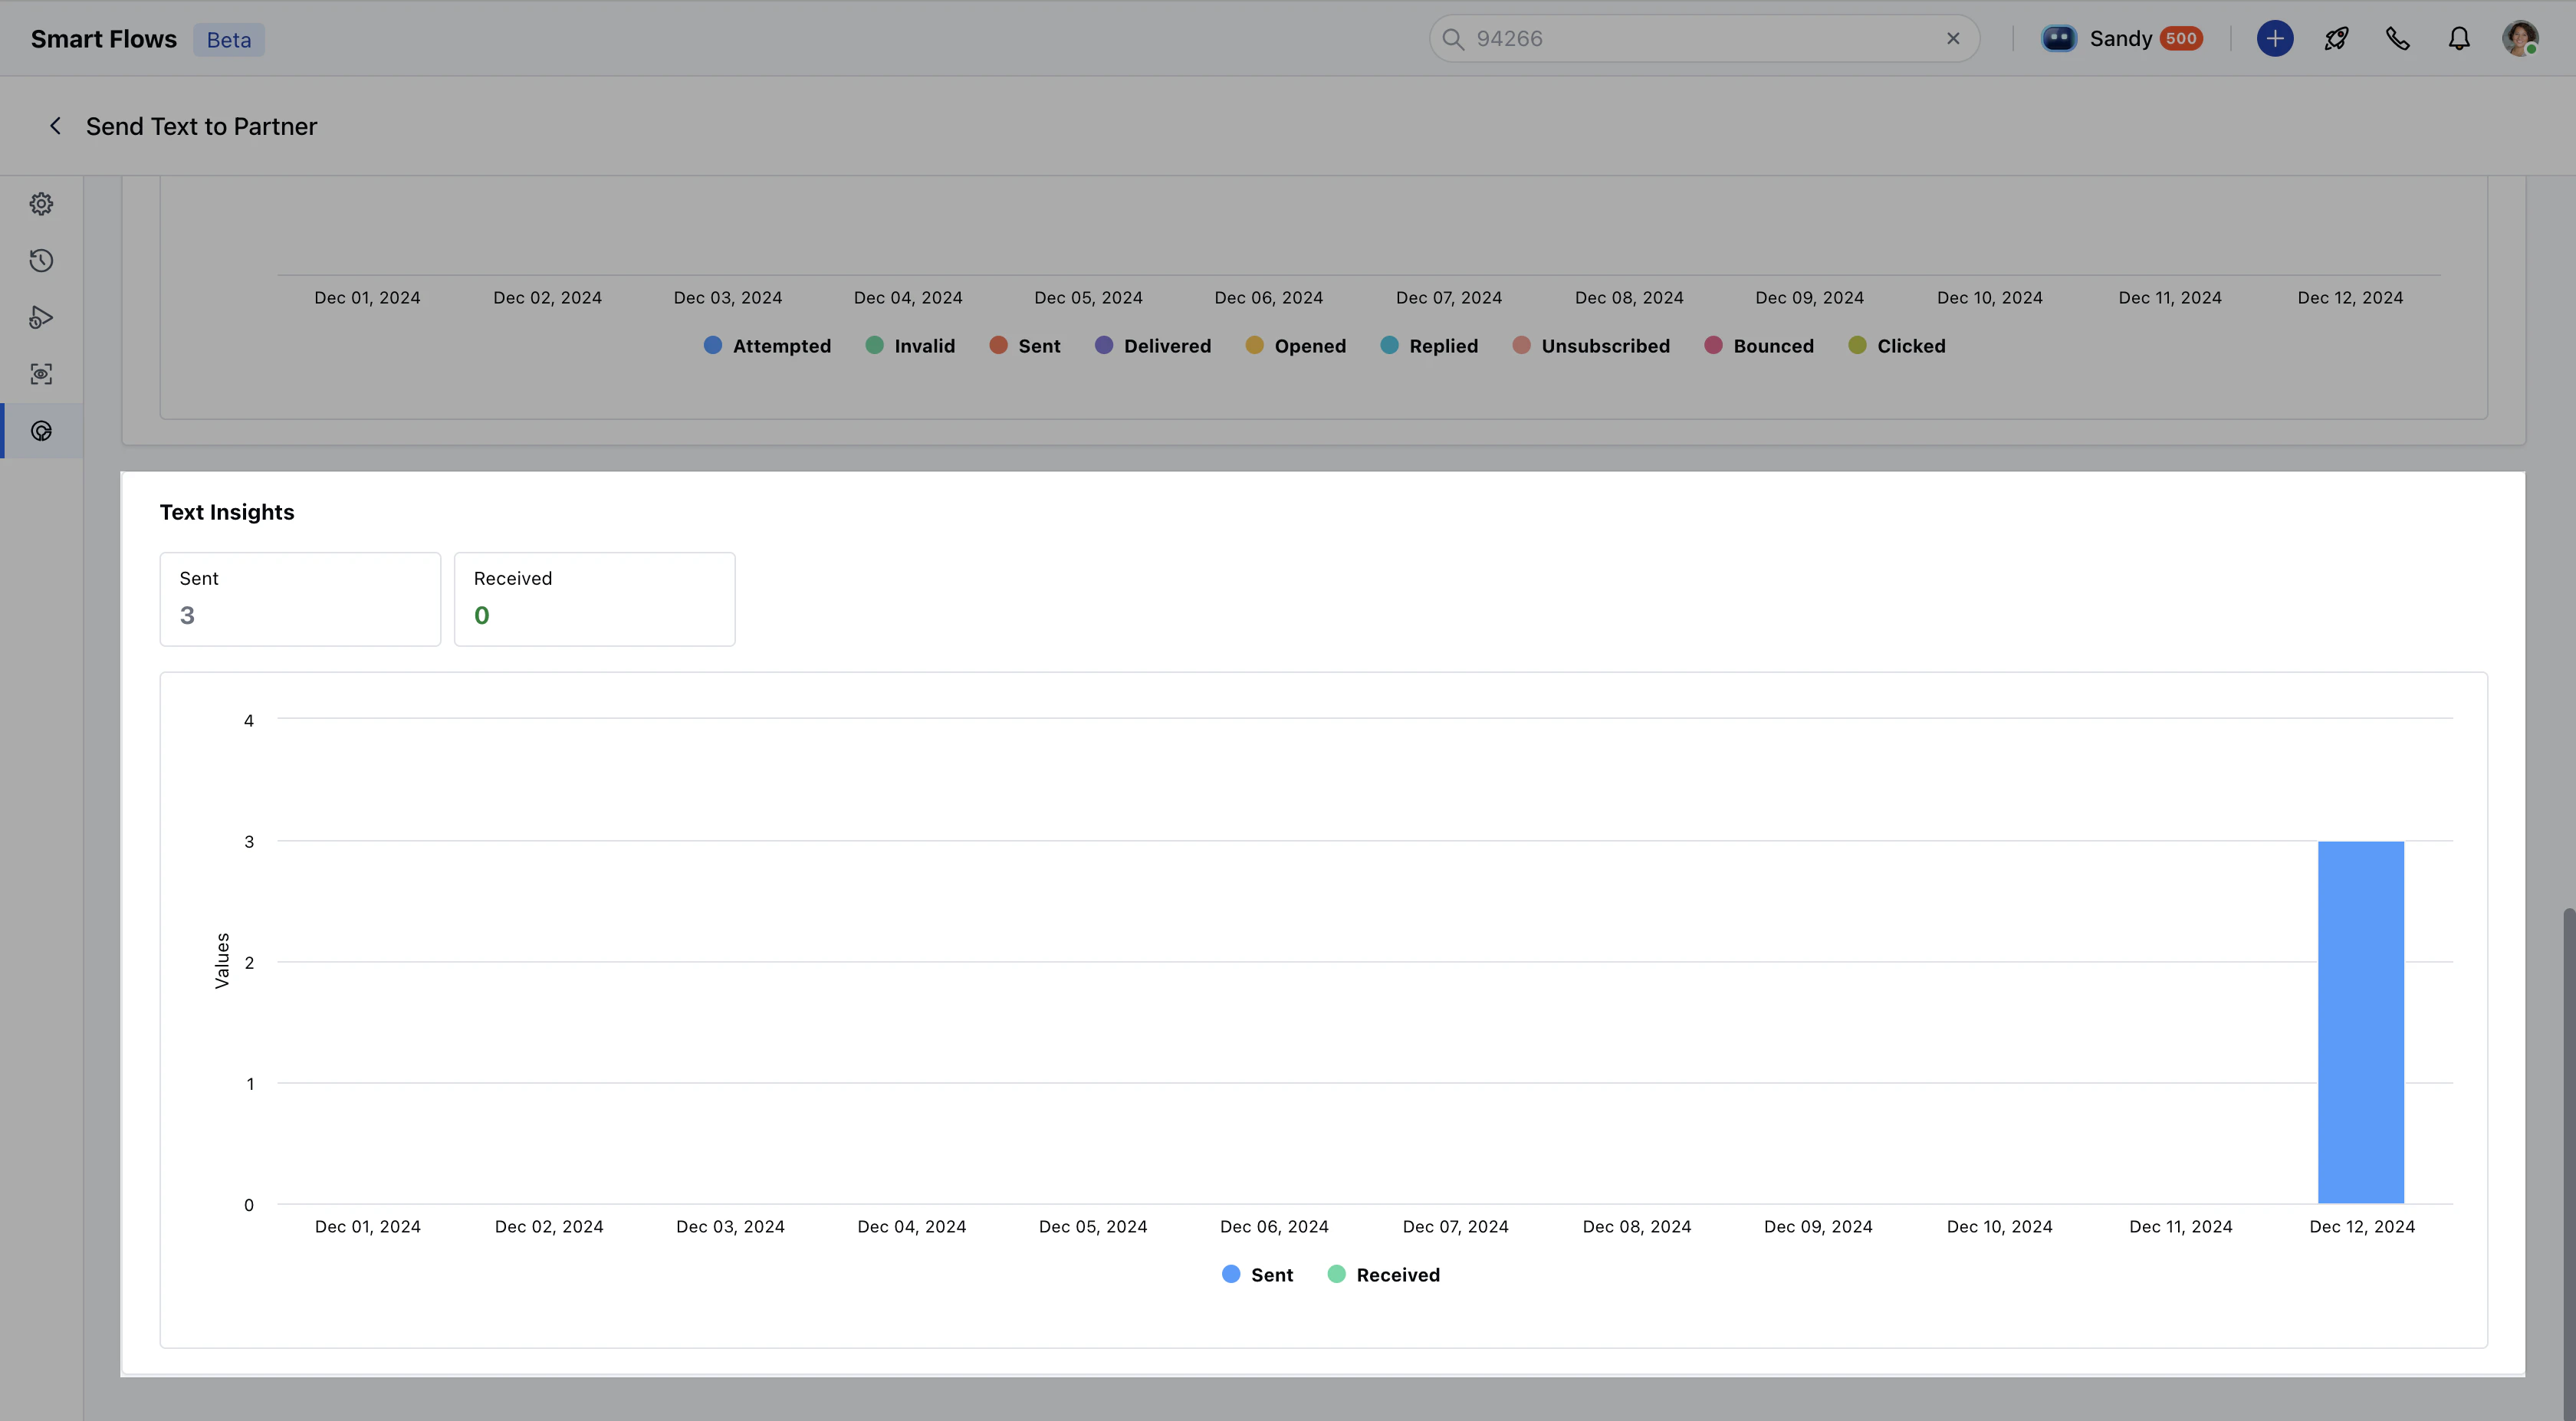Select the scheduled run icon in sidebar

point(41,317)
